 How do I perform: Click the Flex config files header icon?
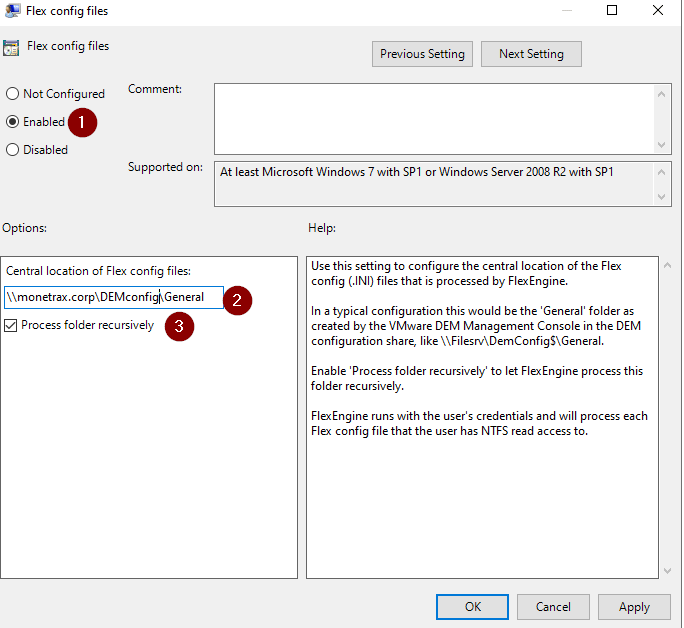click(11, 47)
